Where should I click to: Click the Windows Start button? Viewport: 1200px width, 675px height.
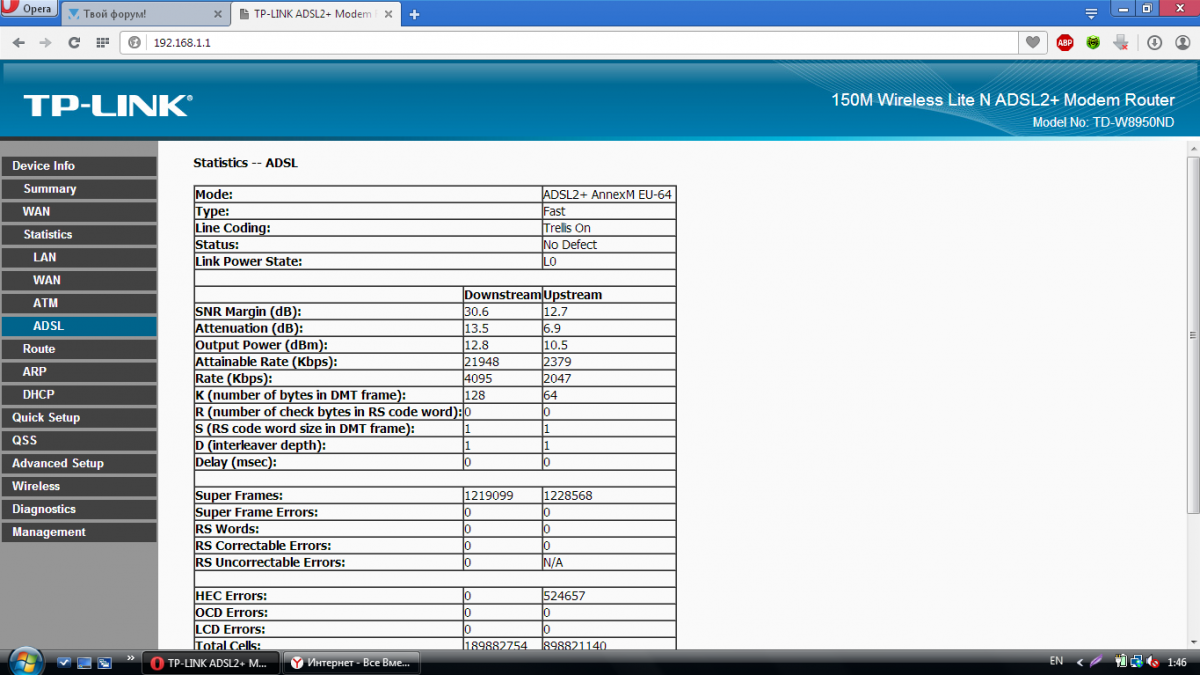23,661
